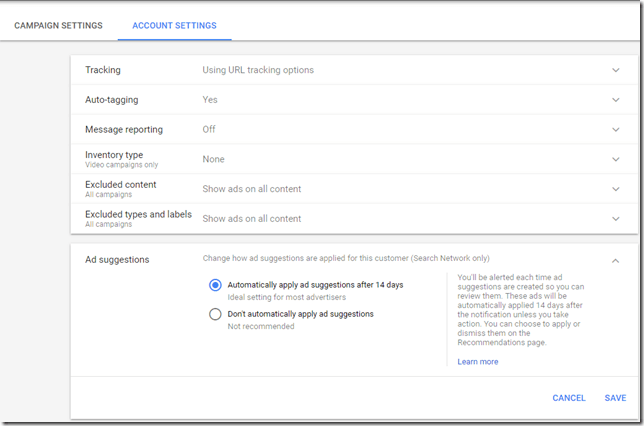Choose Don't automatically apply ad suggestions
644x426 pixels.
coord(215,314)
